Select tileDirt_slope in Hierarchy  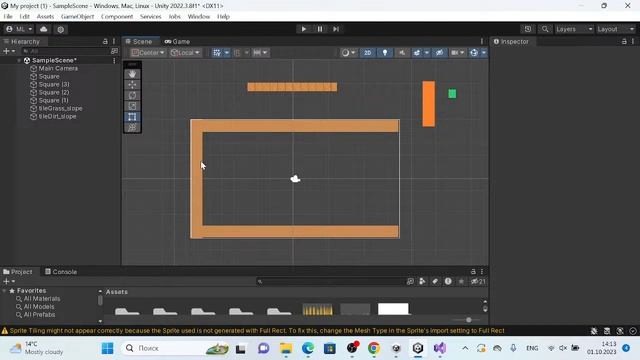57,116
